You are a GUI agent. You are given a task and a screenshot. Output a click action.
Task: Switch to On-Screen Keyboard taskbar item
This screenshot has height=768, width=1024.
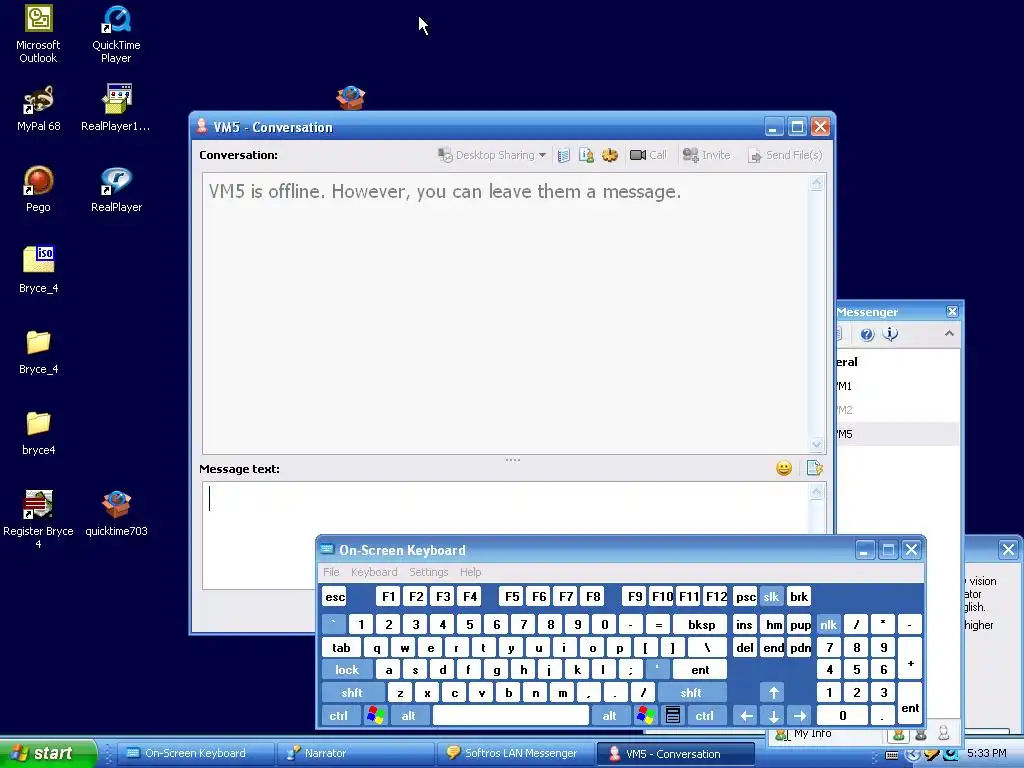pos(195,753)
